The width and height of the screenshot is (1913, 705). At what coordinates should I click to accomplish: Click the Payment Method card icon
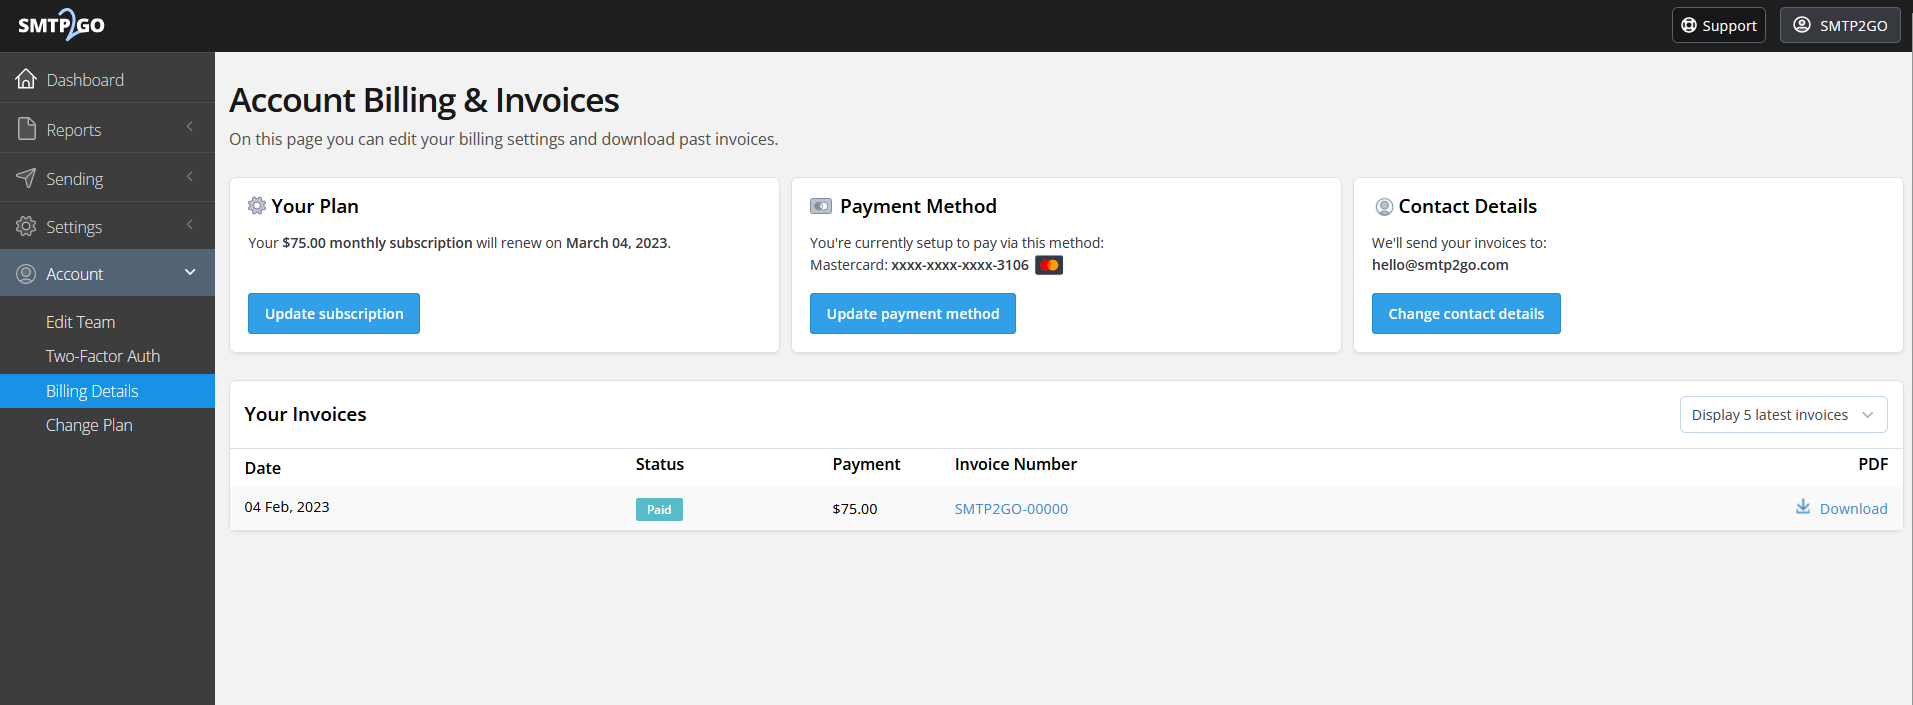coord(821,206)
